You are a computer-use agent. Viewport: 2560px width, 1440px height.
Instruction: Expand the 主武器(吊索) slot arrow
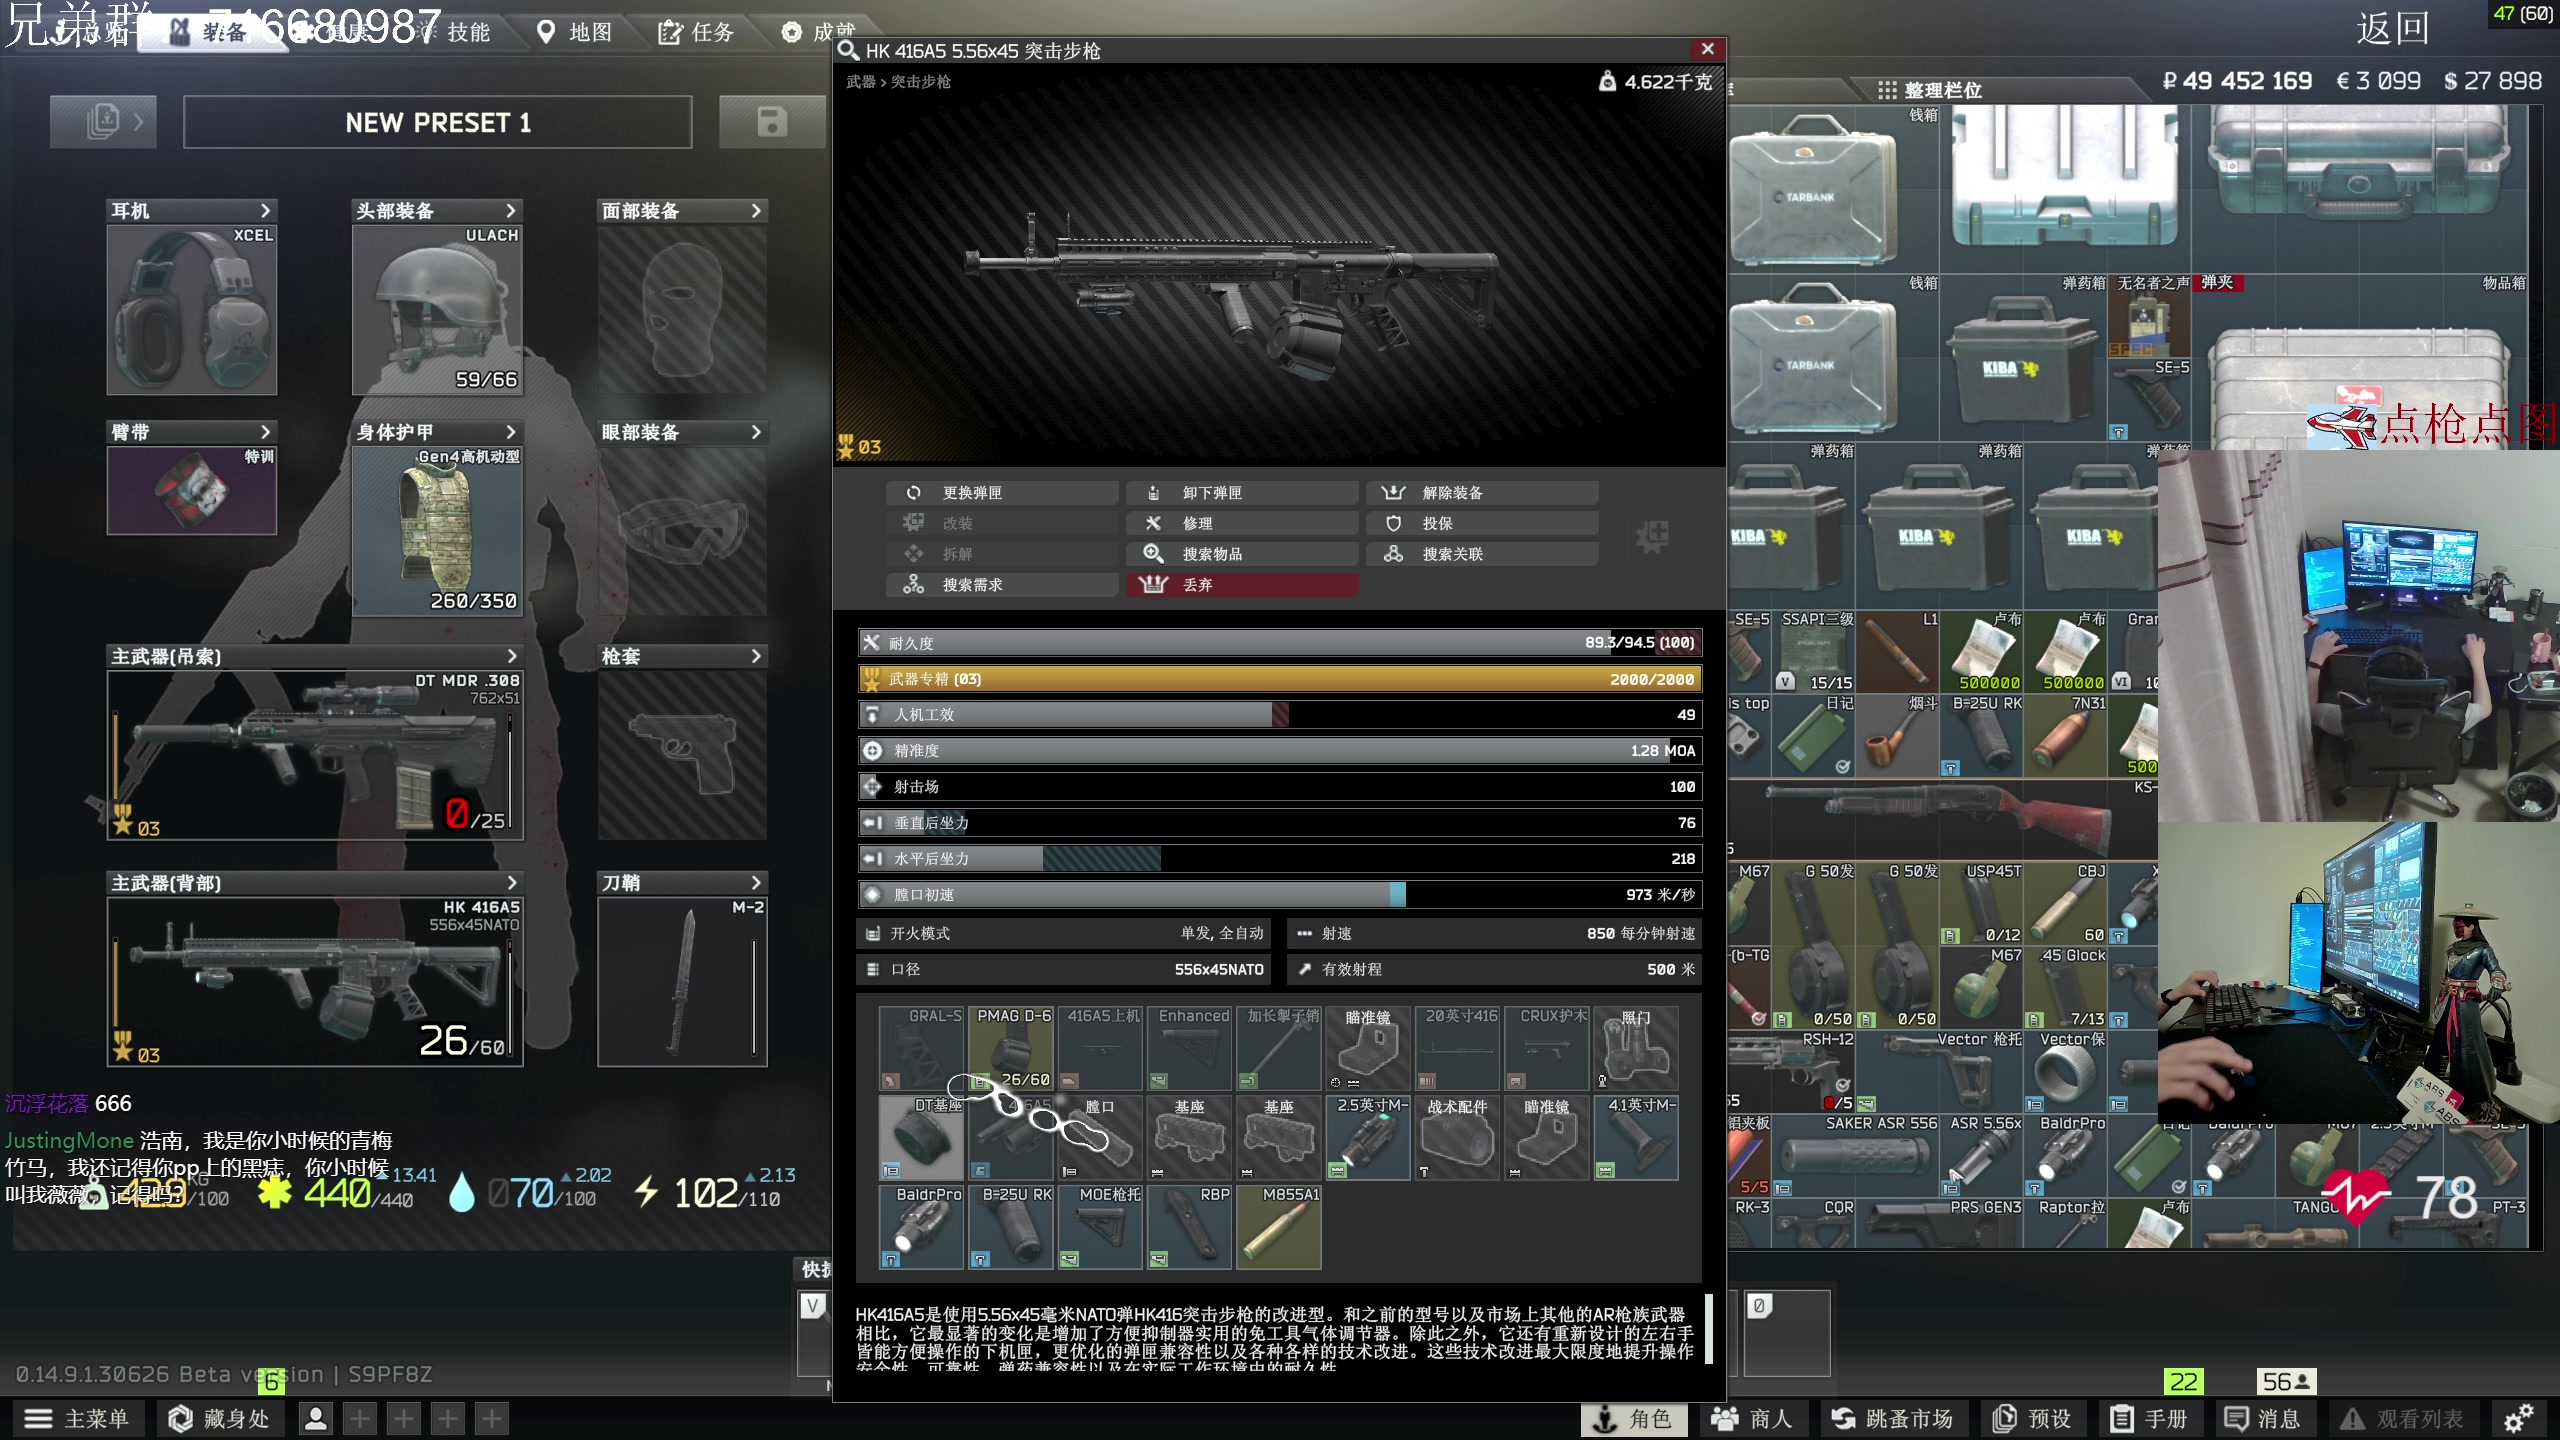(511, 656)
